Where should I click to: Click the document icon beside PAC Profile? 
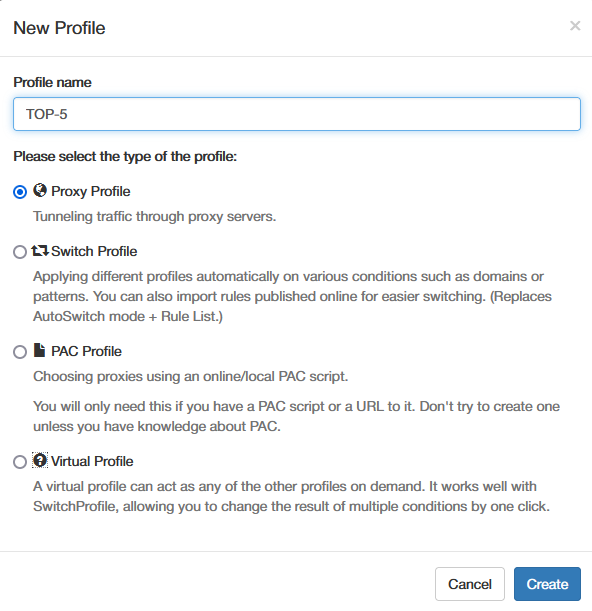[39, 350]
